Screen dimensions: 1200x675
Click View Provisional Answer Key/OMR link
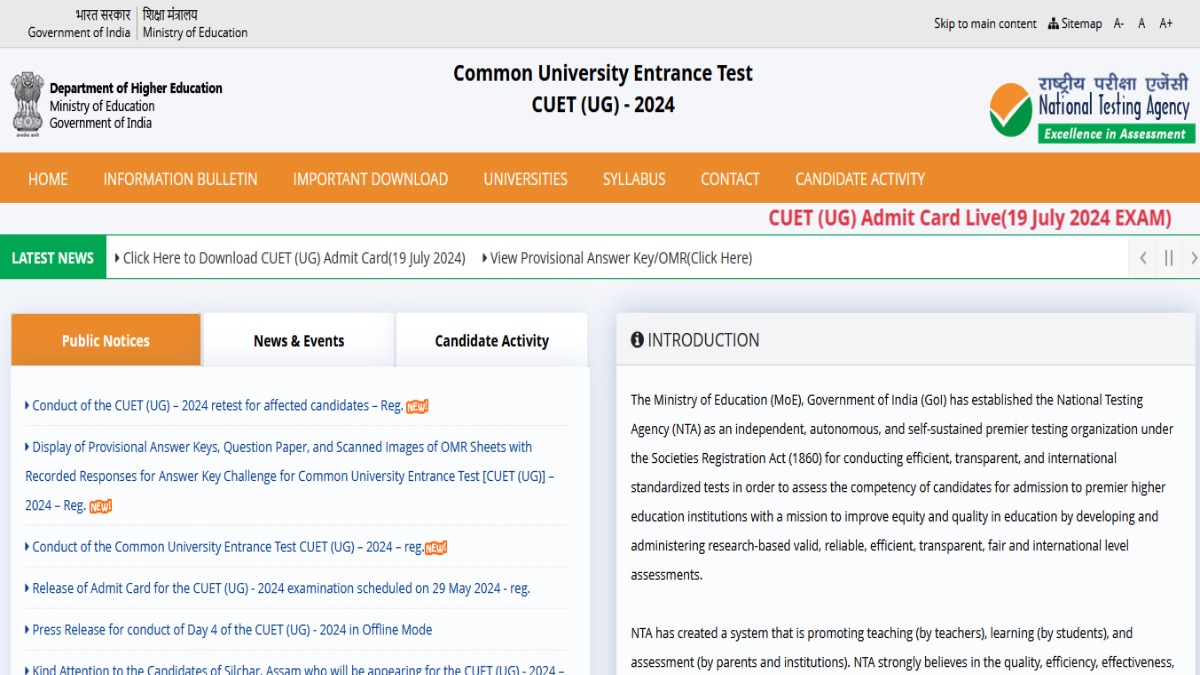tap(618, 257)
